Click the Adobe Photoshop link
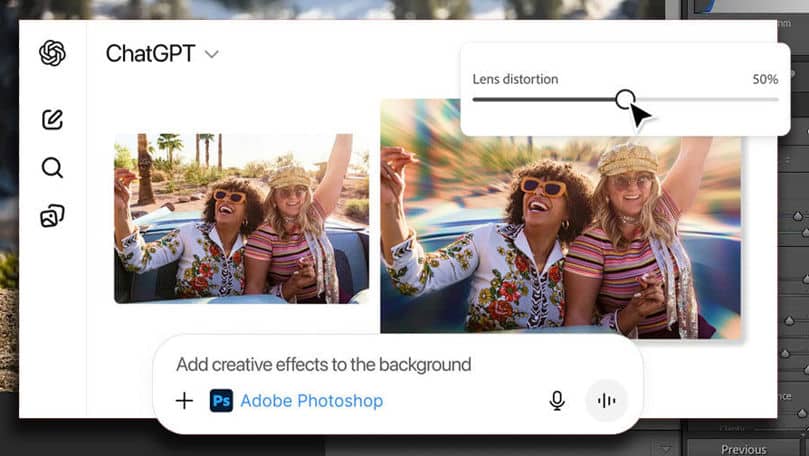Viewport: 809px width, 456px height. (311, 401)
